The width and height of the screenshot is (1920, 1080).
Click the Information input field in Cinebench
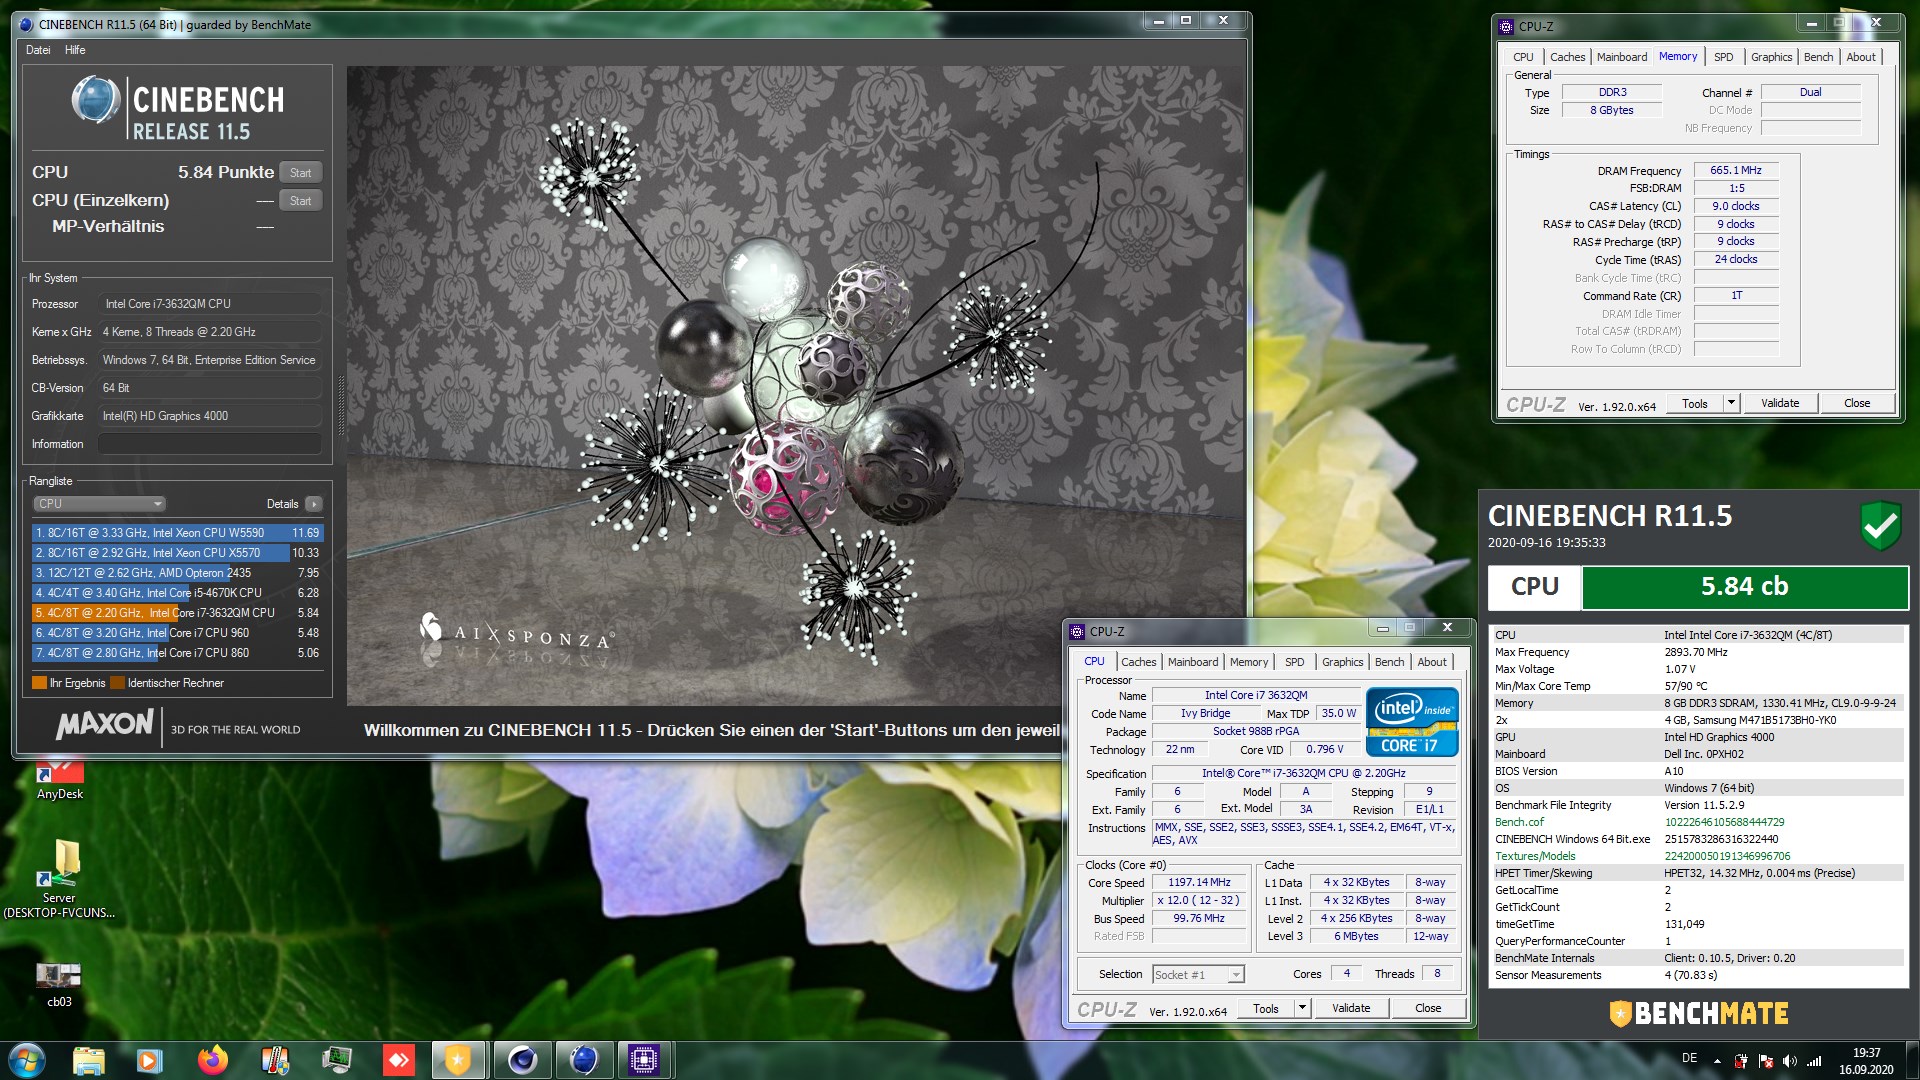[x=210, y=444]
